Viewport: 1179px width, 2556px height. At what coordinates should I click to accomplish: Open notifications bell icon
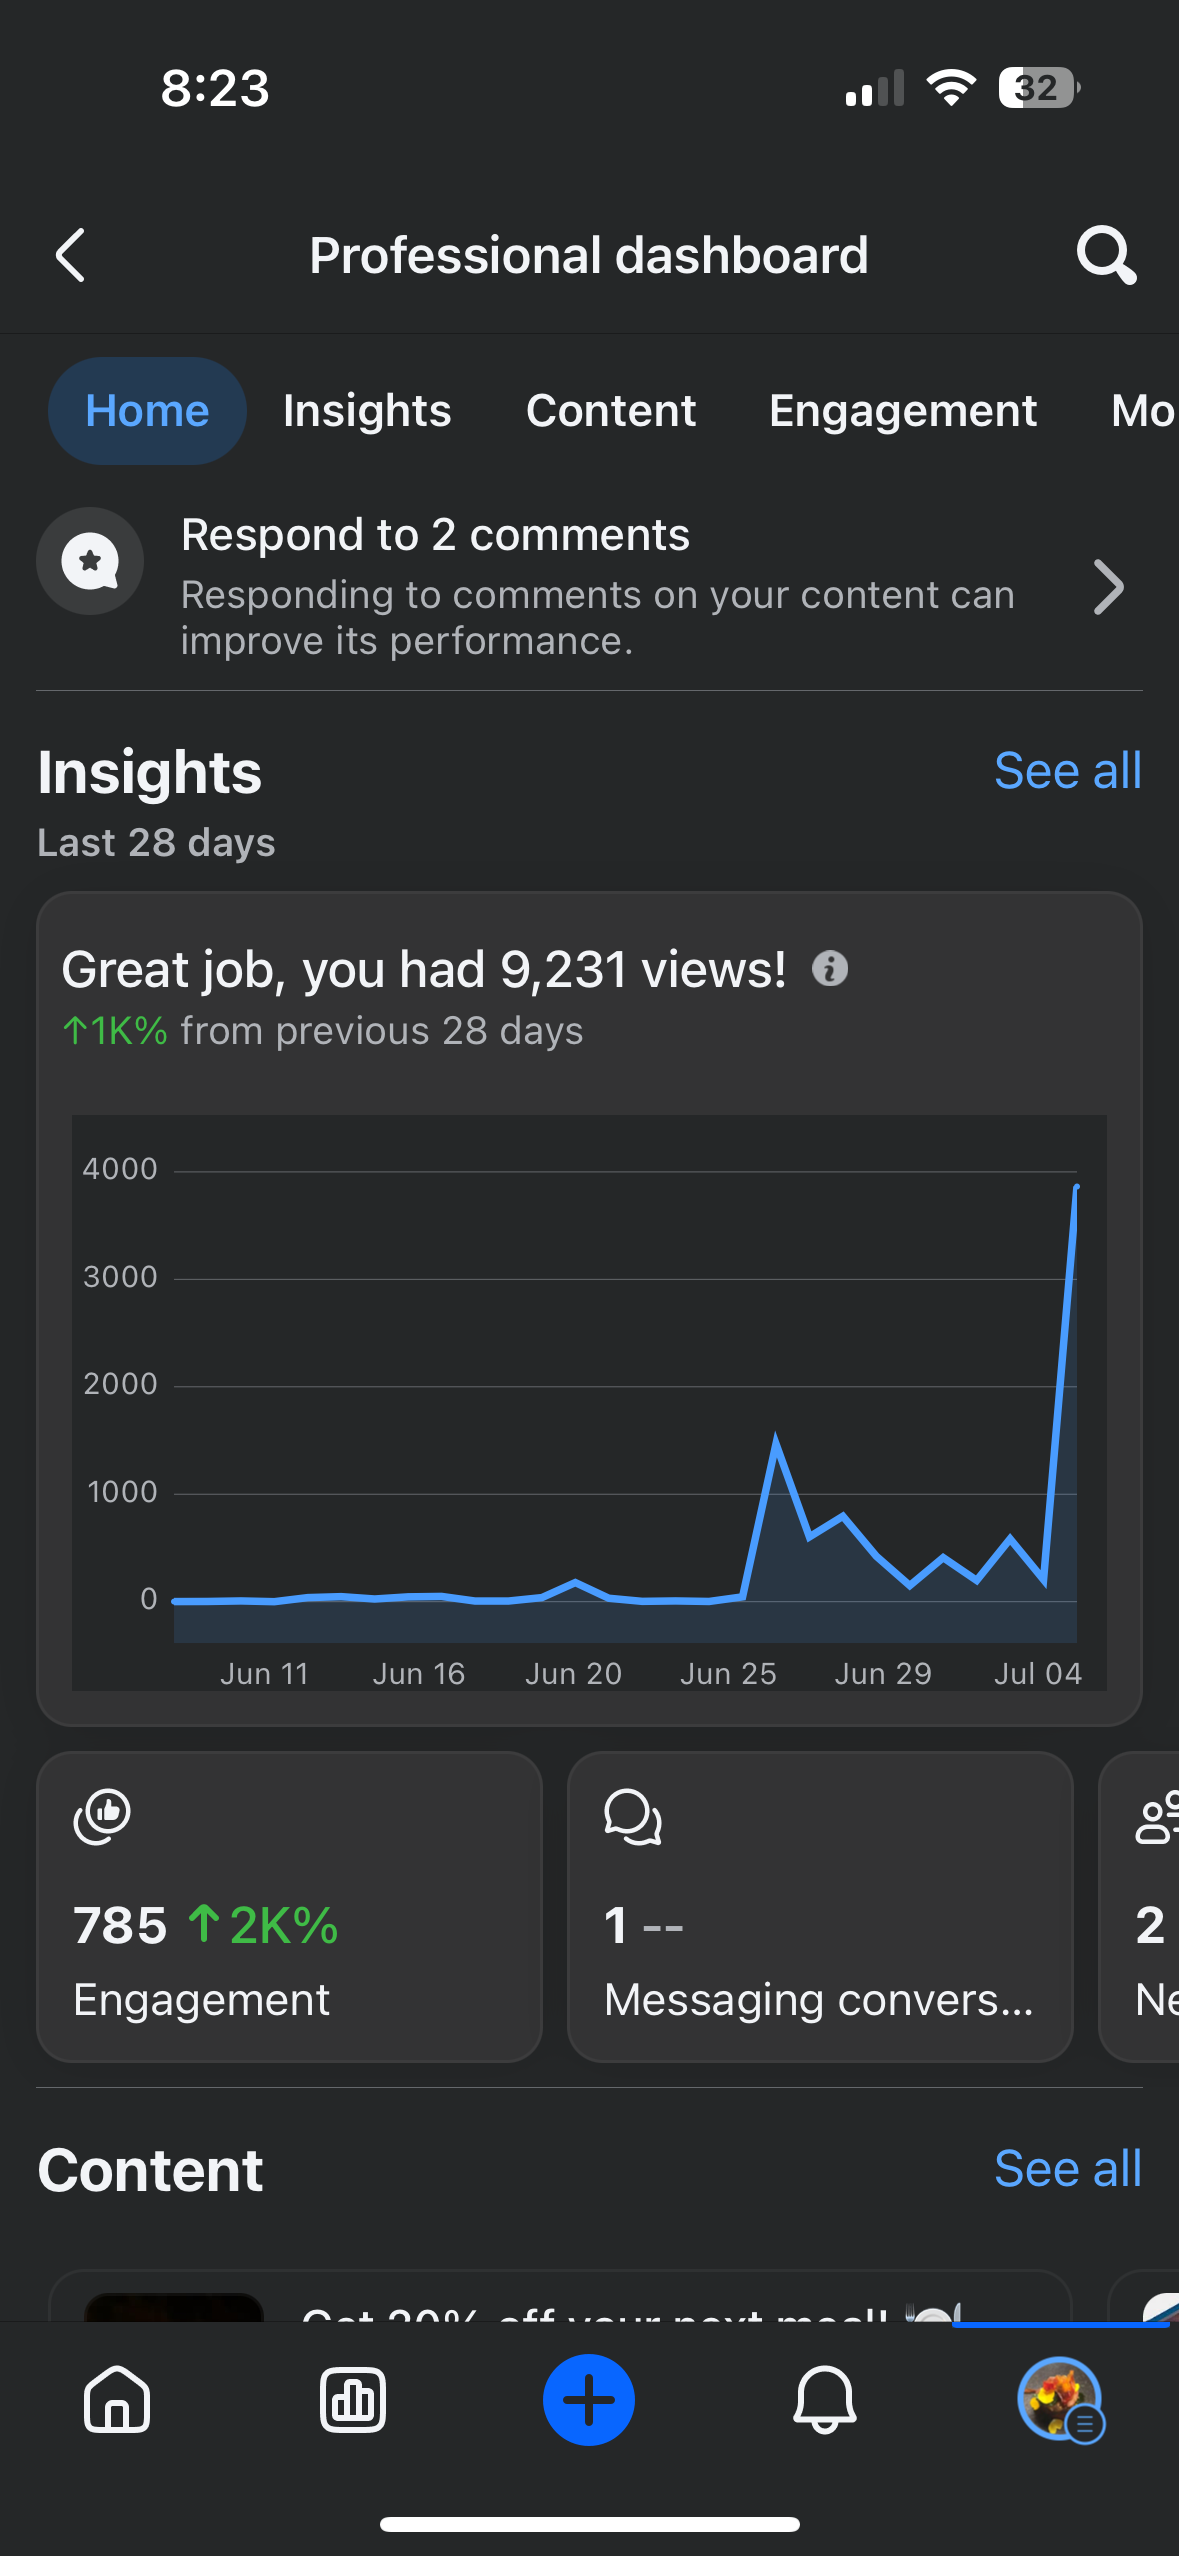point(825,2399)
